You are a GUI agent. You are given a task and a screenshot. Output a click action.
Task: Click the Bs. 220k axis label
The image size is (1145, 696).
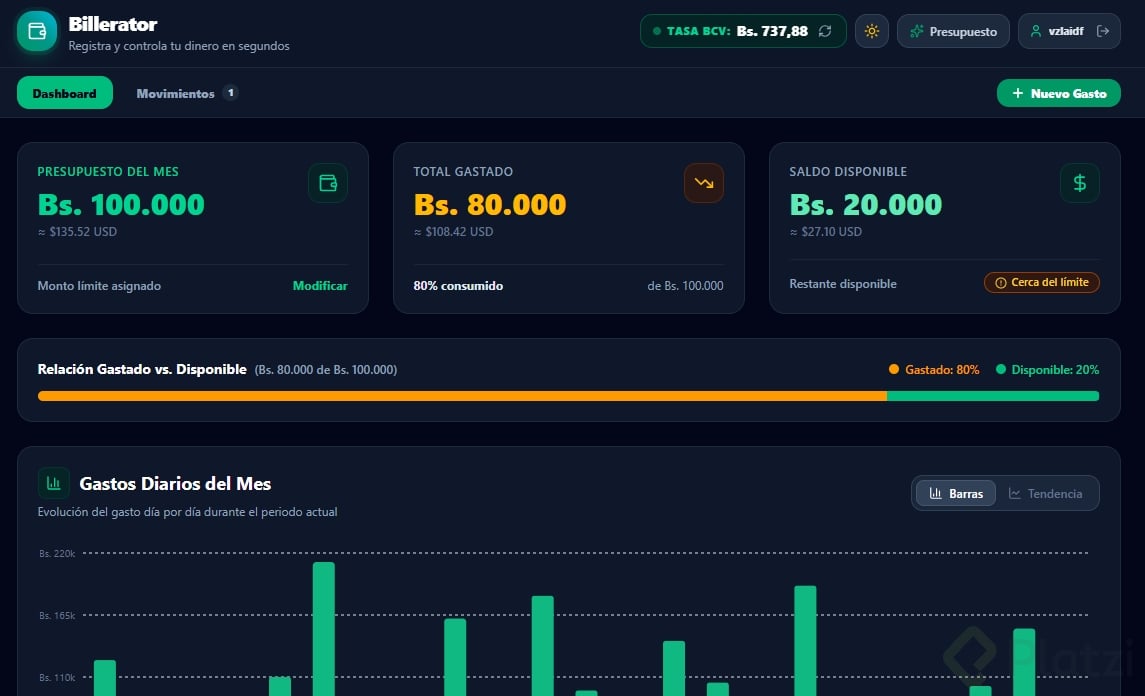[57, 554]
